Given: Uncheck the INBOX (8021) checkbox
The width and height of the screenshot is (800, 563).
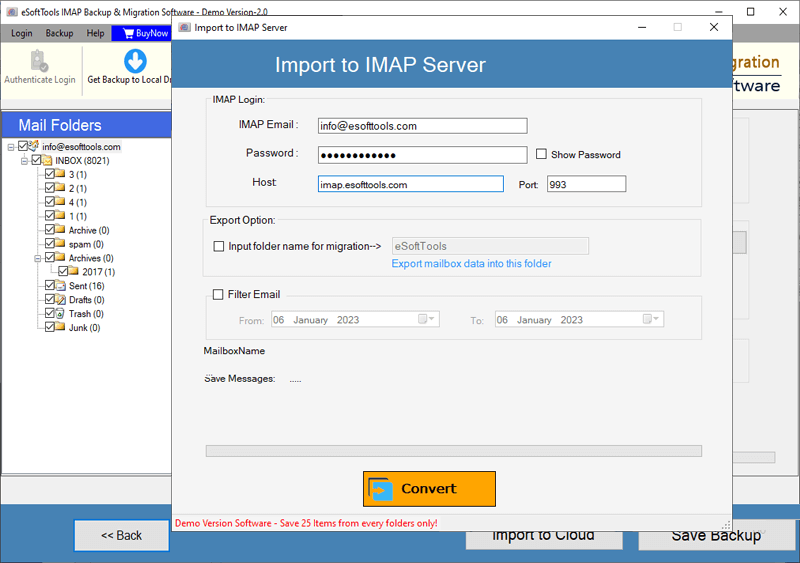Looking at the screenshot, I should 36,160.
